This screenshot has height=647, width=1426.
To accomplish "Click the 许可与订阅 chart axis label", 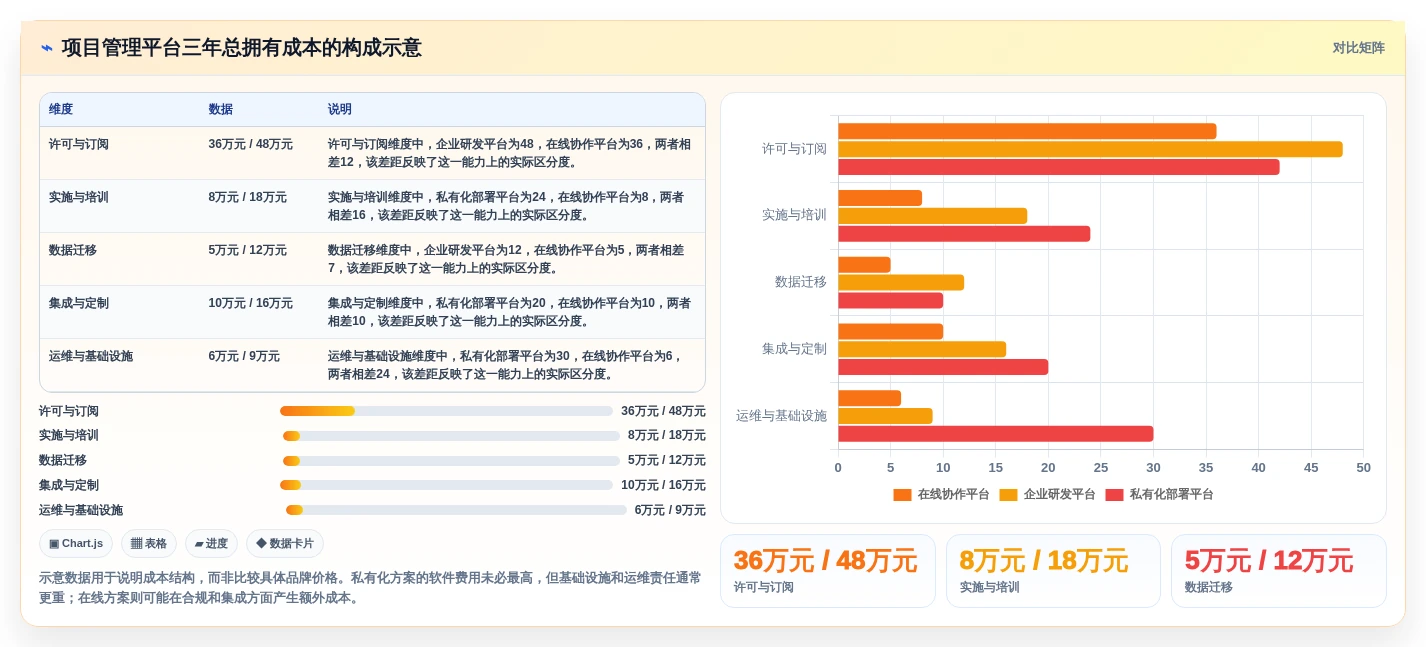I will pos(794,149).
